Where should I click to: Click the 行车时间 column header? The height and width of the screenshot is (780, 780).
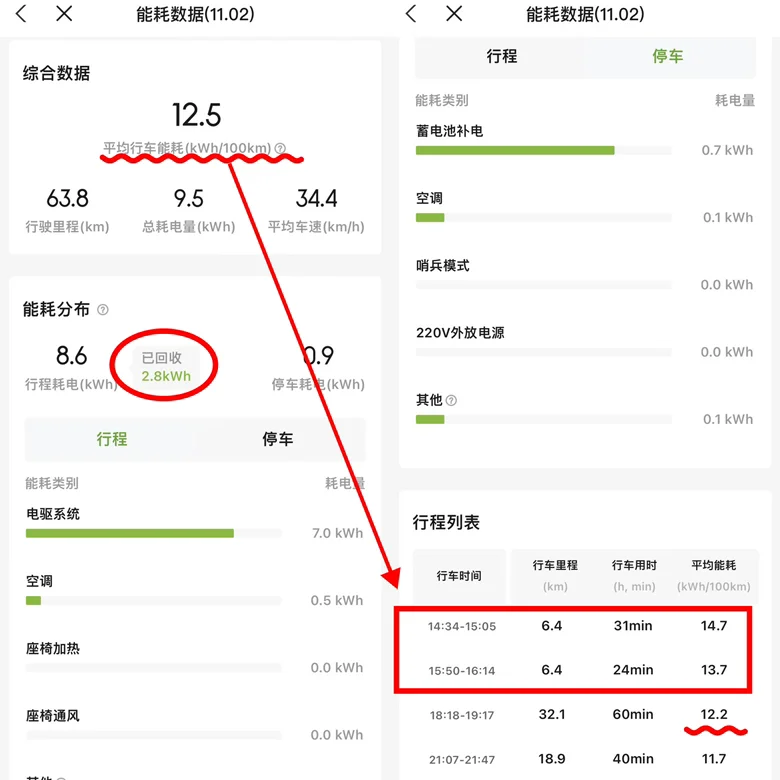pos(459,576)
